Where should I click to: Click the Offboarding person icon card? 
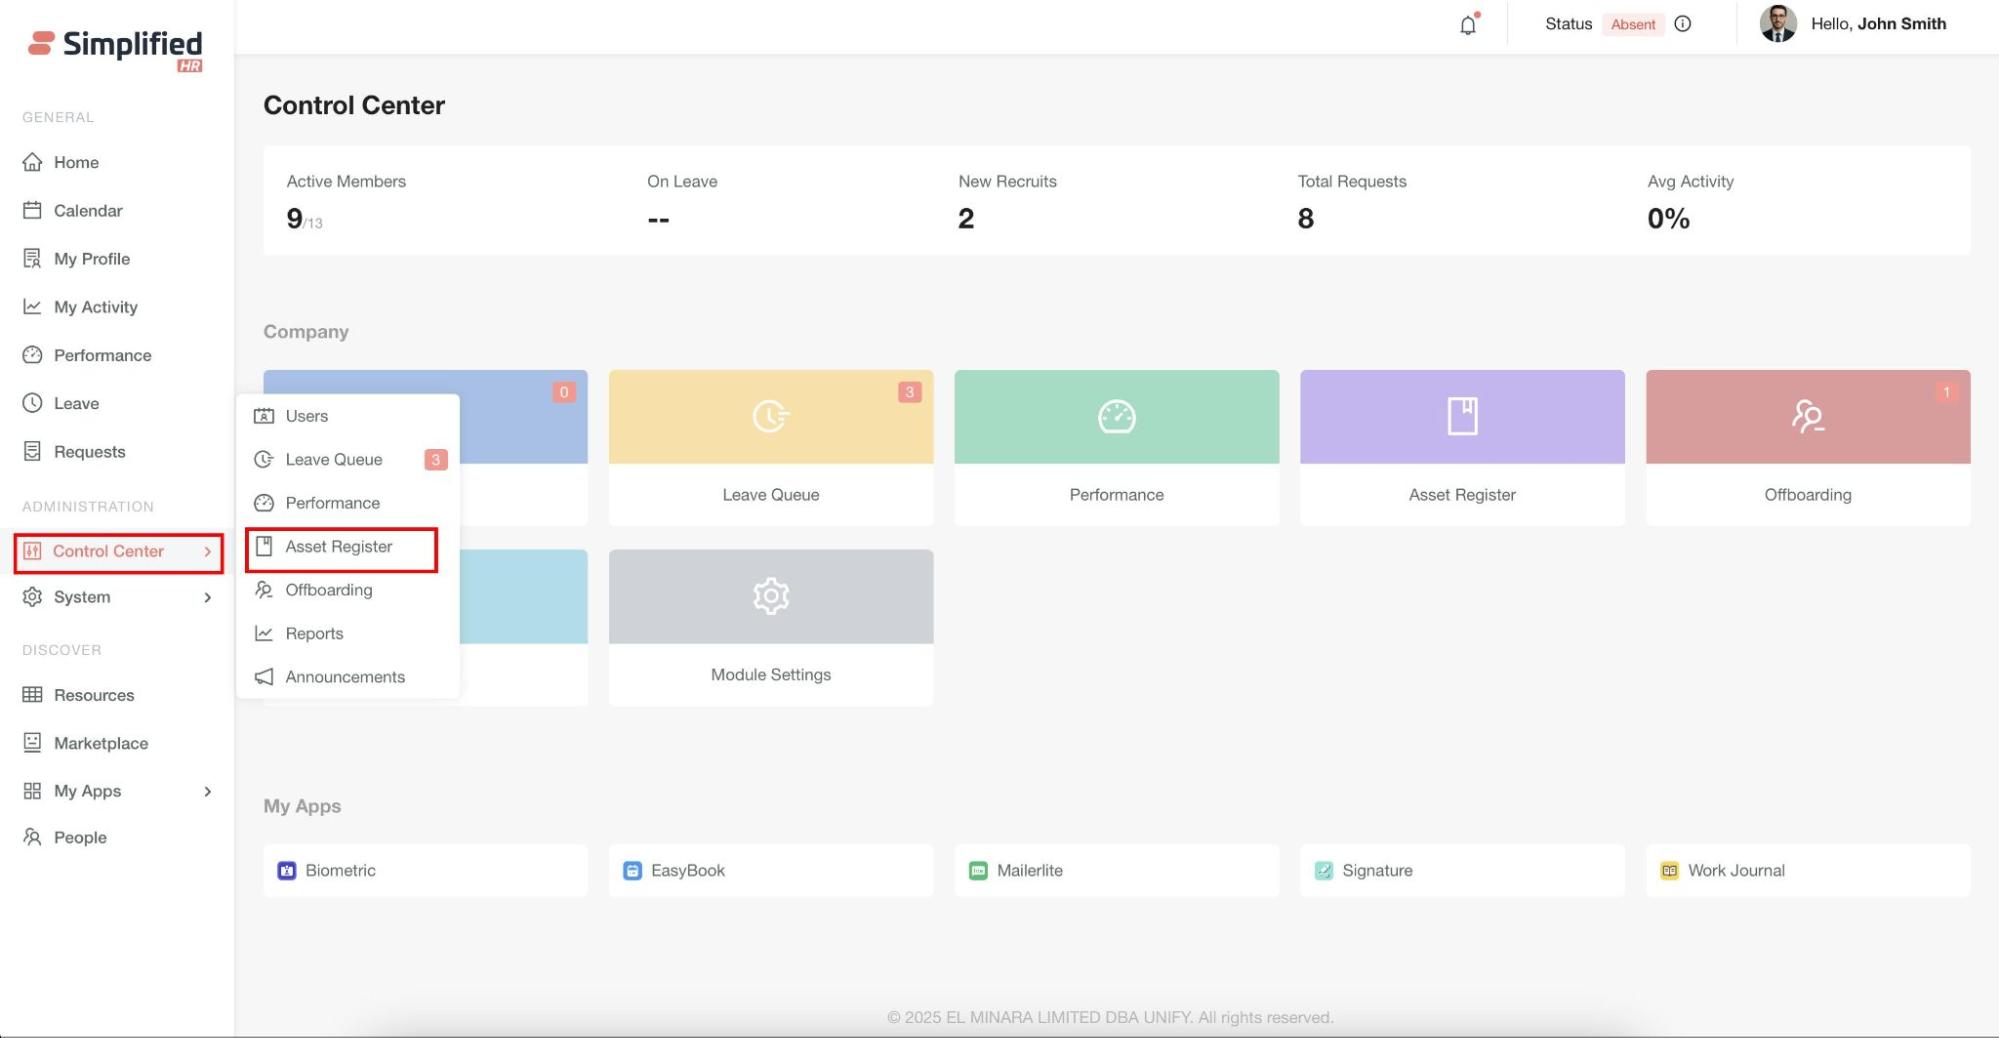1807,417
